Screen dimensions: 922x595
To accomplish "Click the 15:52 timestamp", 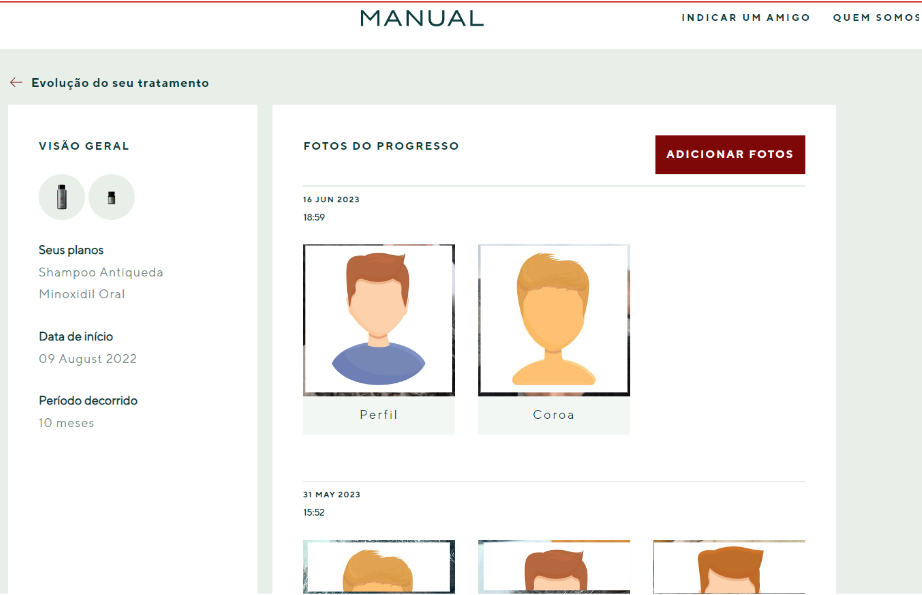I will 314,513.
